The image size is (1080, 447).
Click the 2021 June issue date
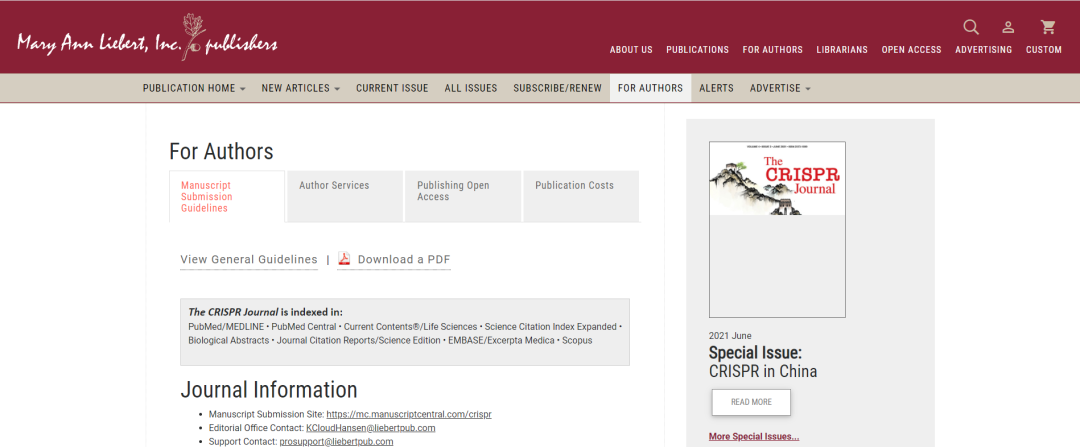click(x=730, y=336)
